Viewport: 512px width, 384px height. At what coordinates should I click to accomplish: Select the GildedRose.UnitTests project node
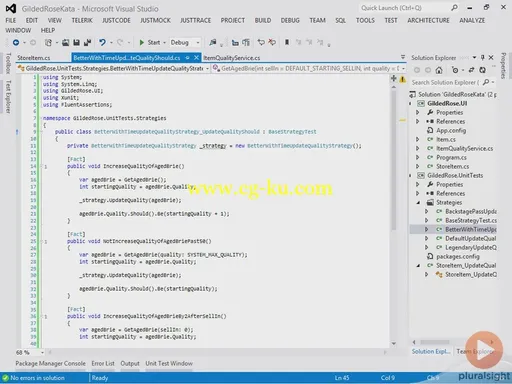pos(455,175)
